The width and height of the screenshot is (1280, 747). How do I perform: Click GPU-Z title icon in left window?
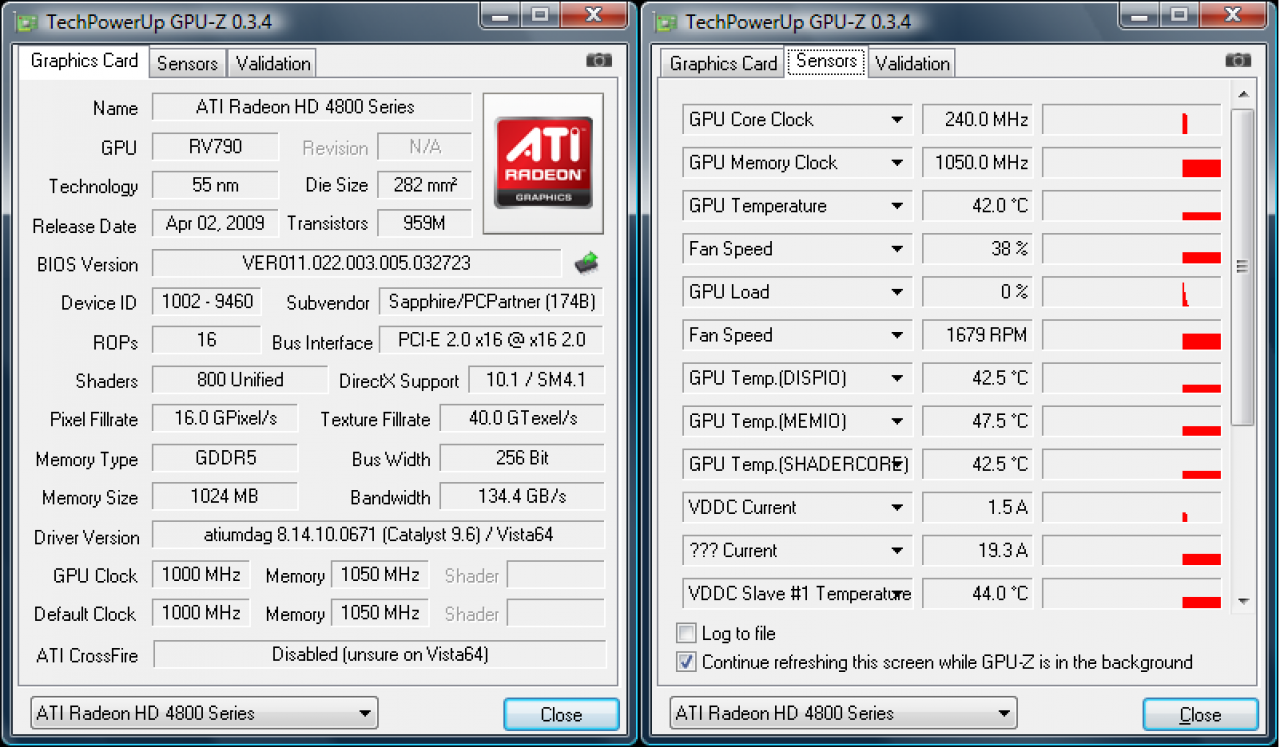pos(26,21)
